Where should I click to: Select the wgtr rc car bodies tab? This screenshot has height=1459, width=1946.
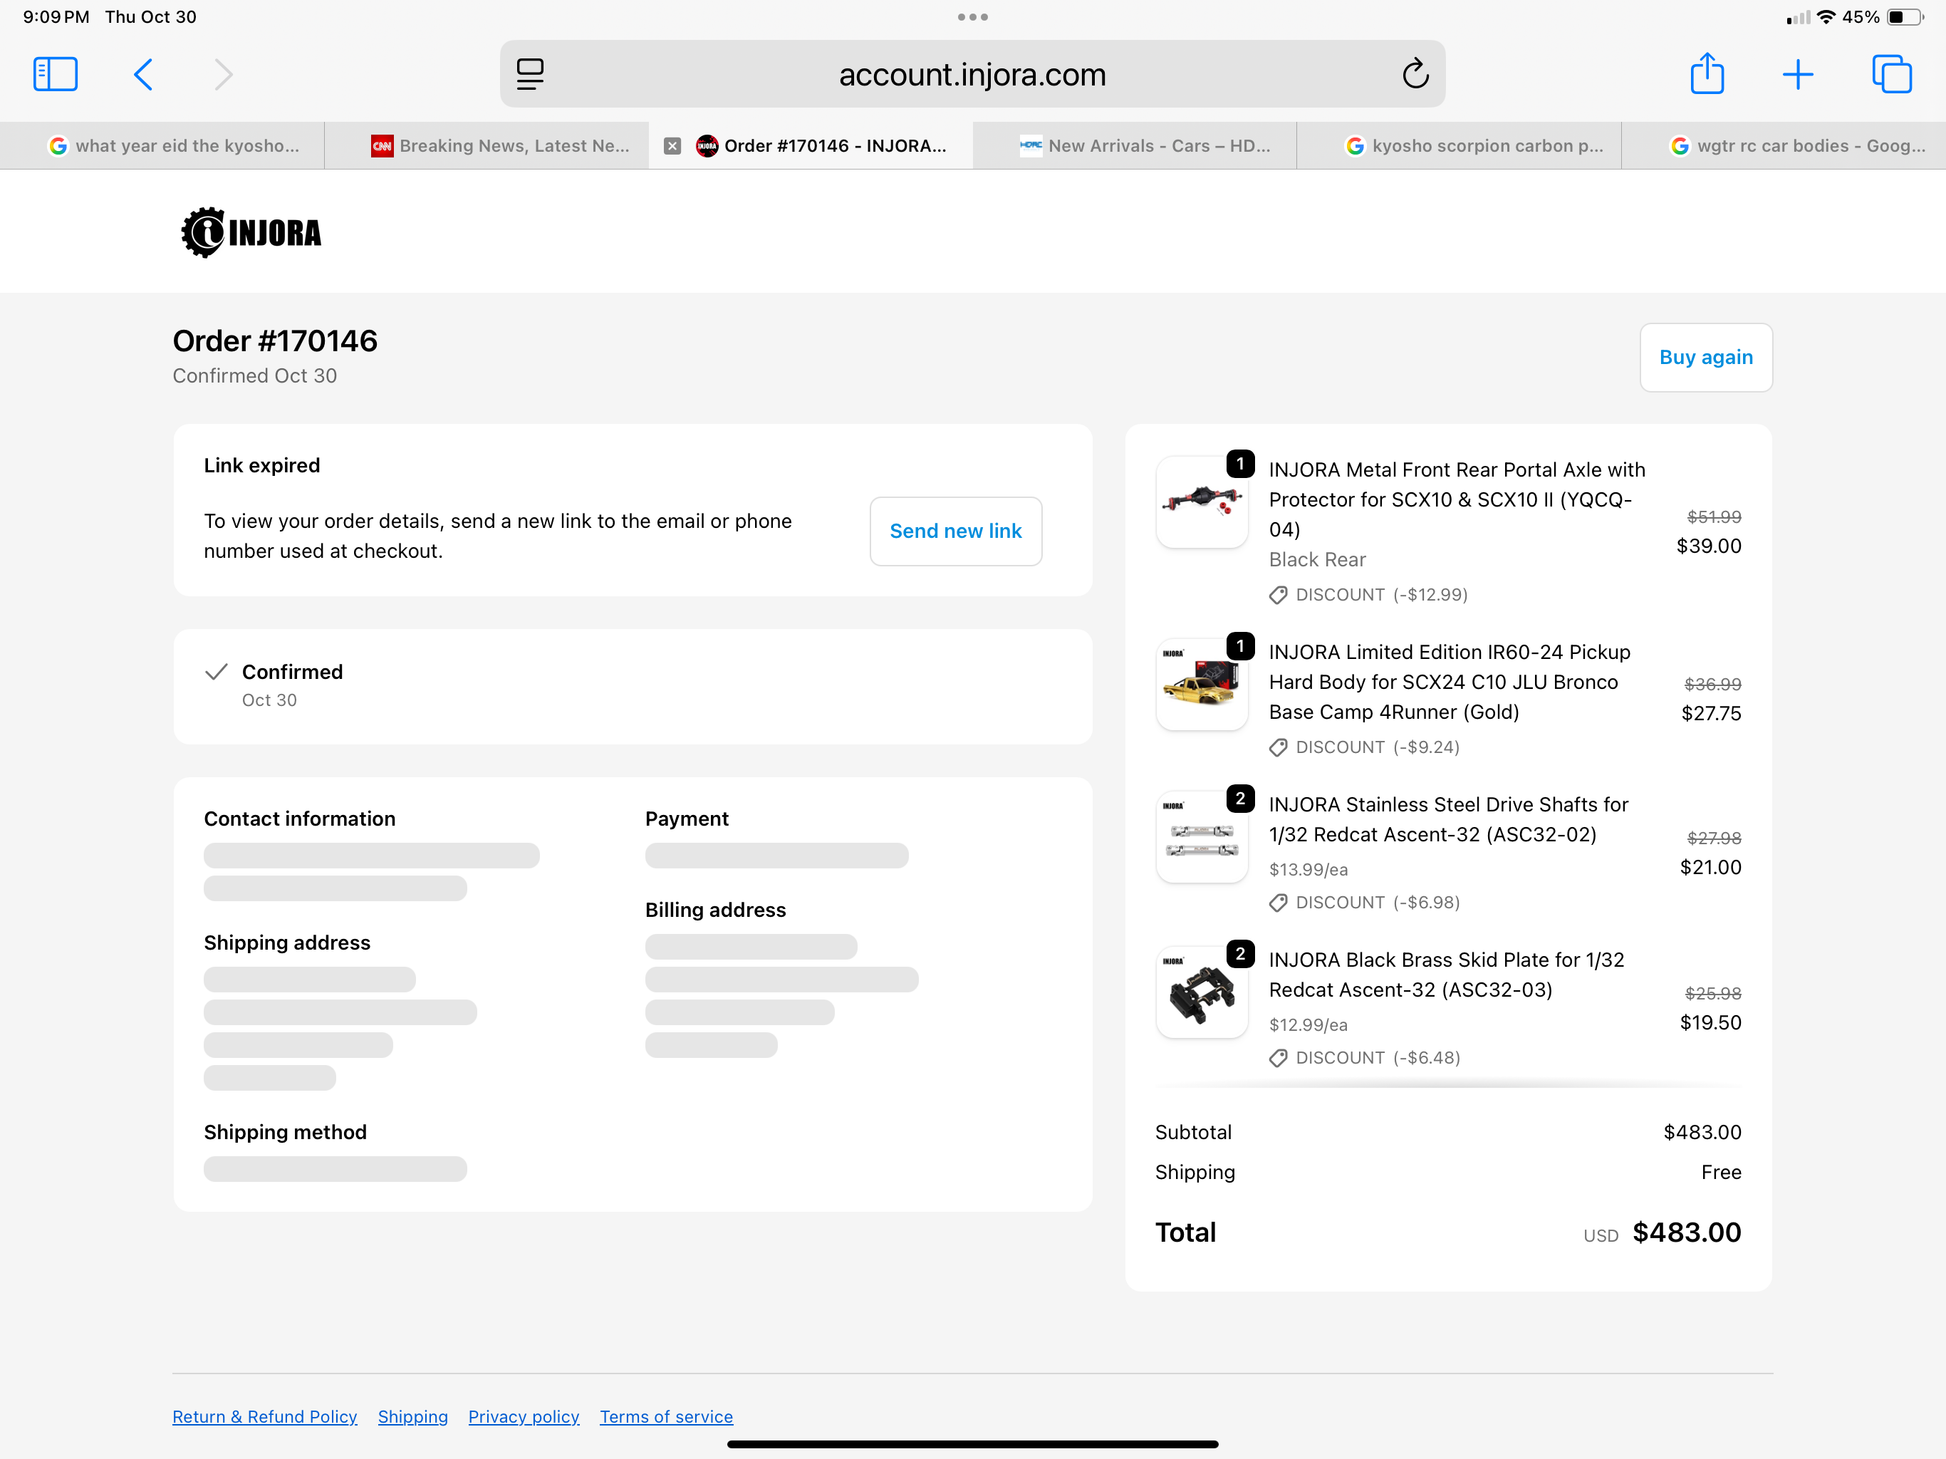click(1797, 146)
